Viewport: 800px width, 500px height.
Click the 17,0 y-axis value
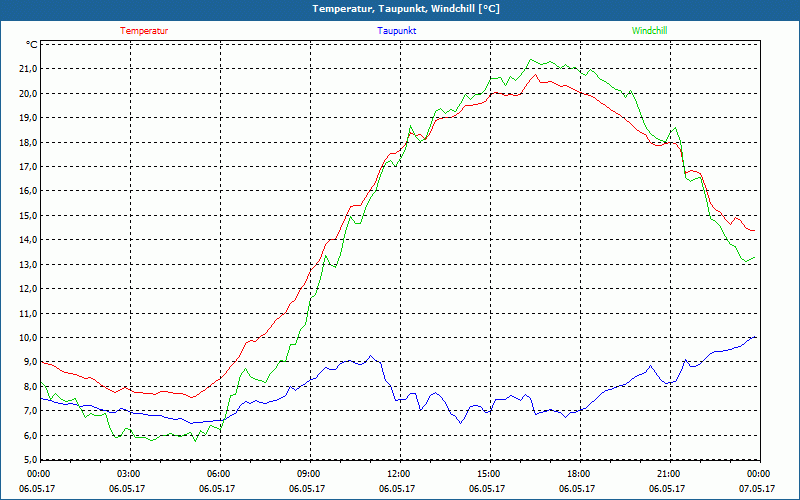click(x=29, y=167)
